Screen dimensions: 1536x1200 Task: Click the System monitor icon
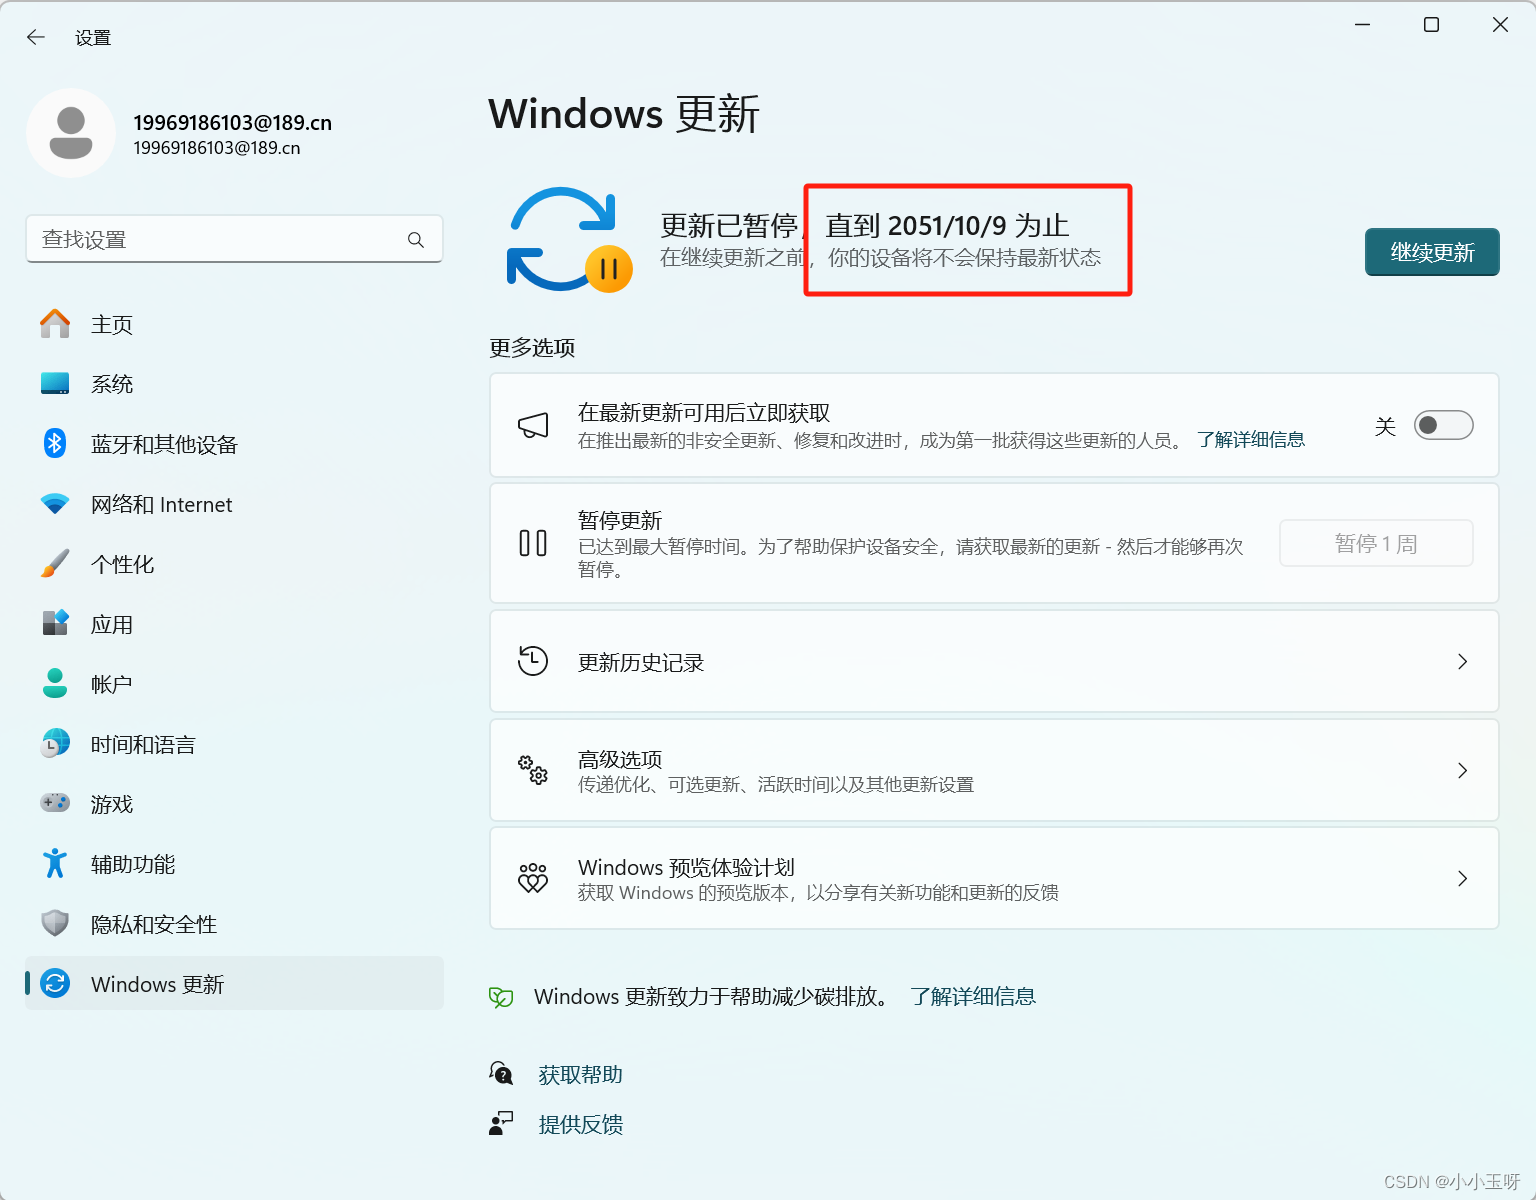[x=55, y=384]
